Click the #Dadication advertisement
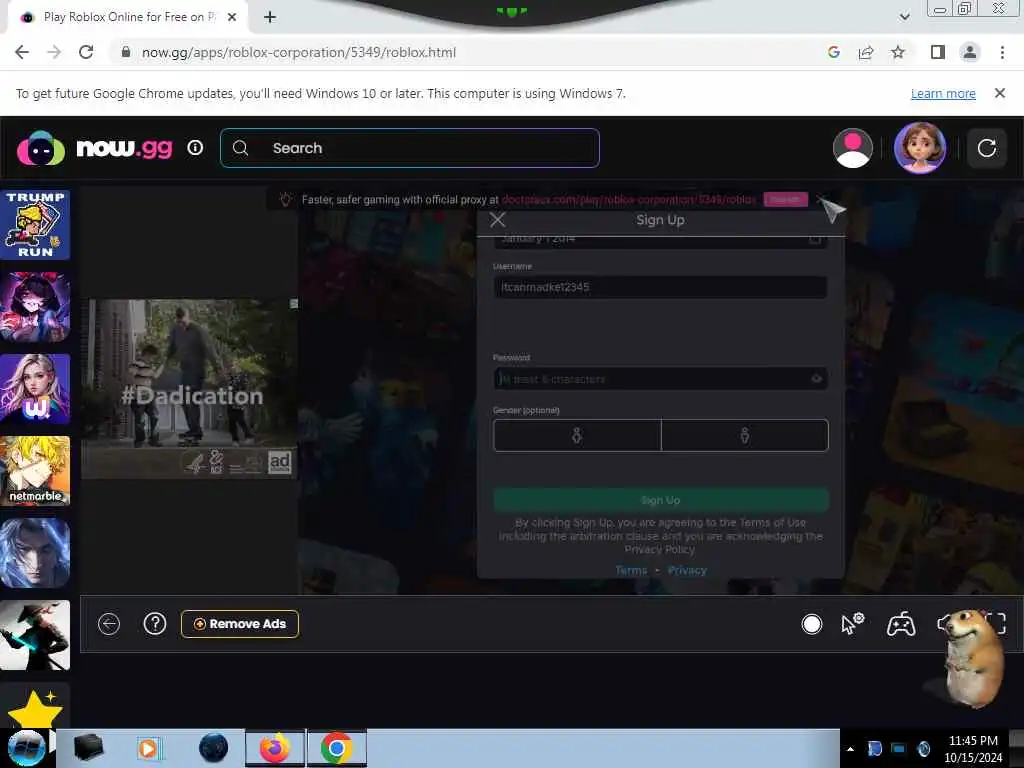The image size is (1024, 768). click(x=189, y=389)
